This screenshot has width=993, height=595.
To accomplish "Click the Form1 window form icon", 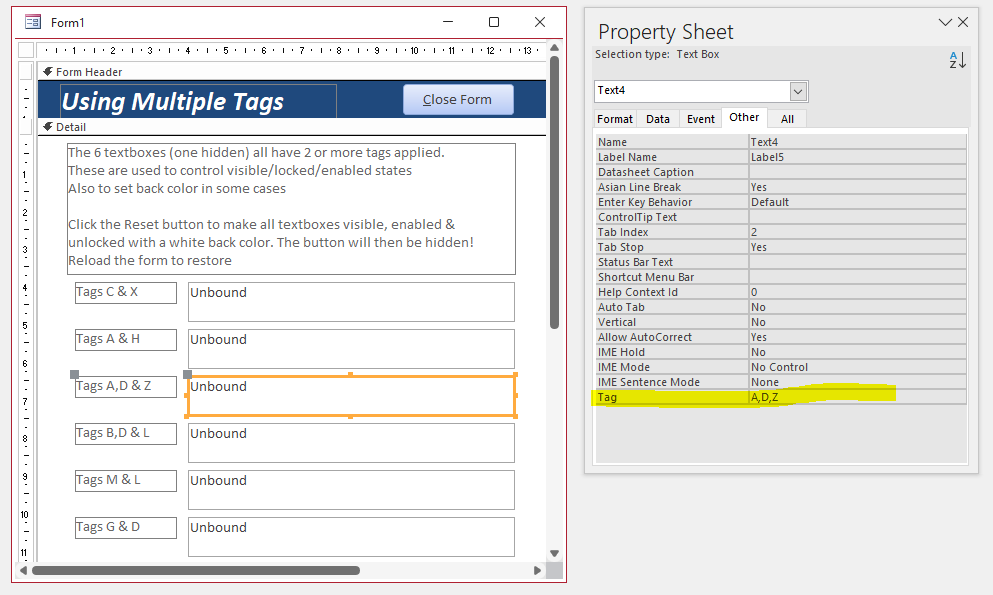I will (x=33, y=22).
